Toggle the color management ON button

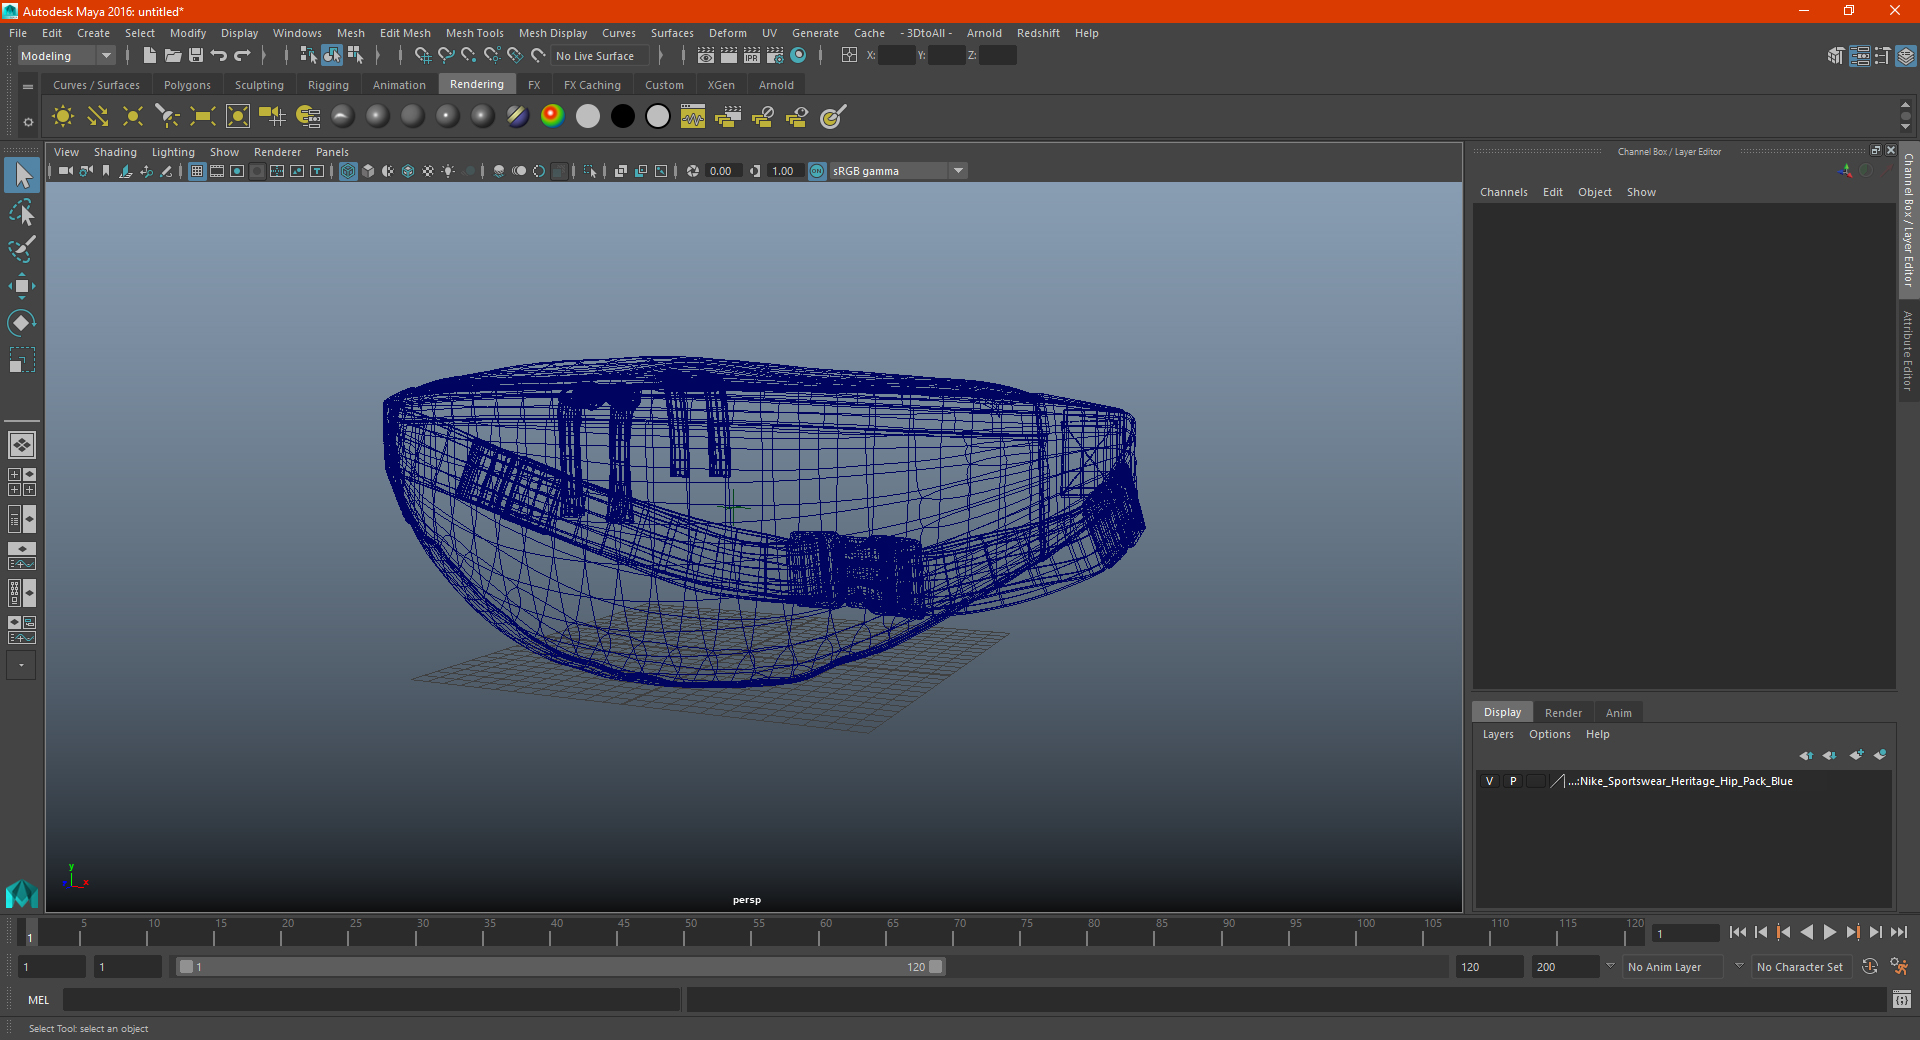click(817, 171)
